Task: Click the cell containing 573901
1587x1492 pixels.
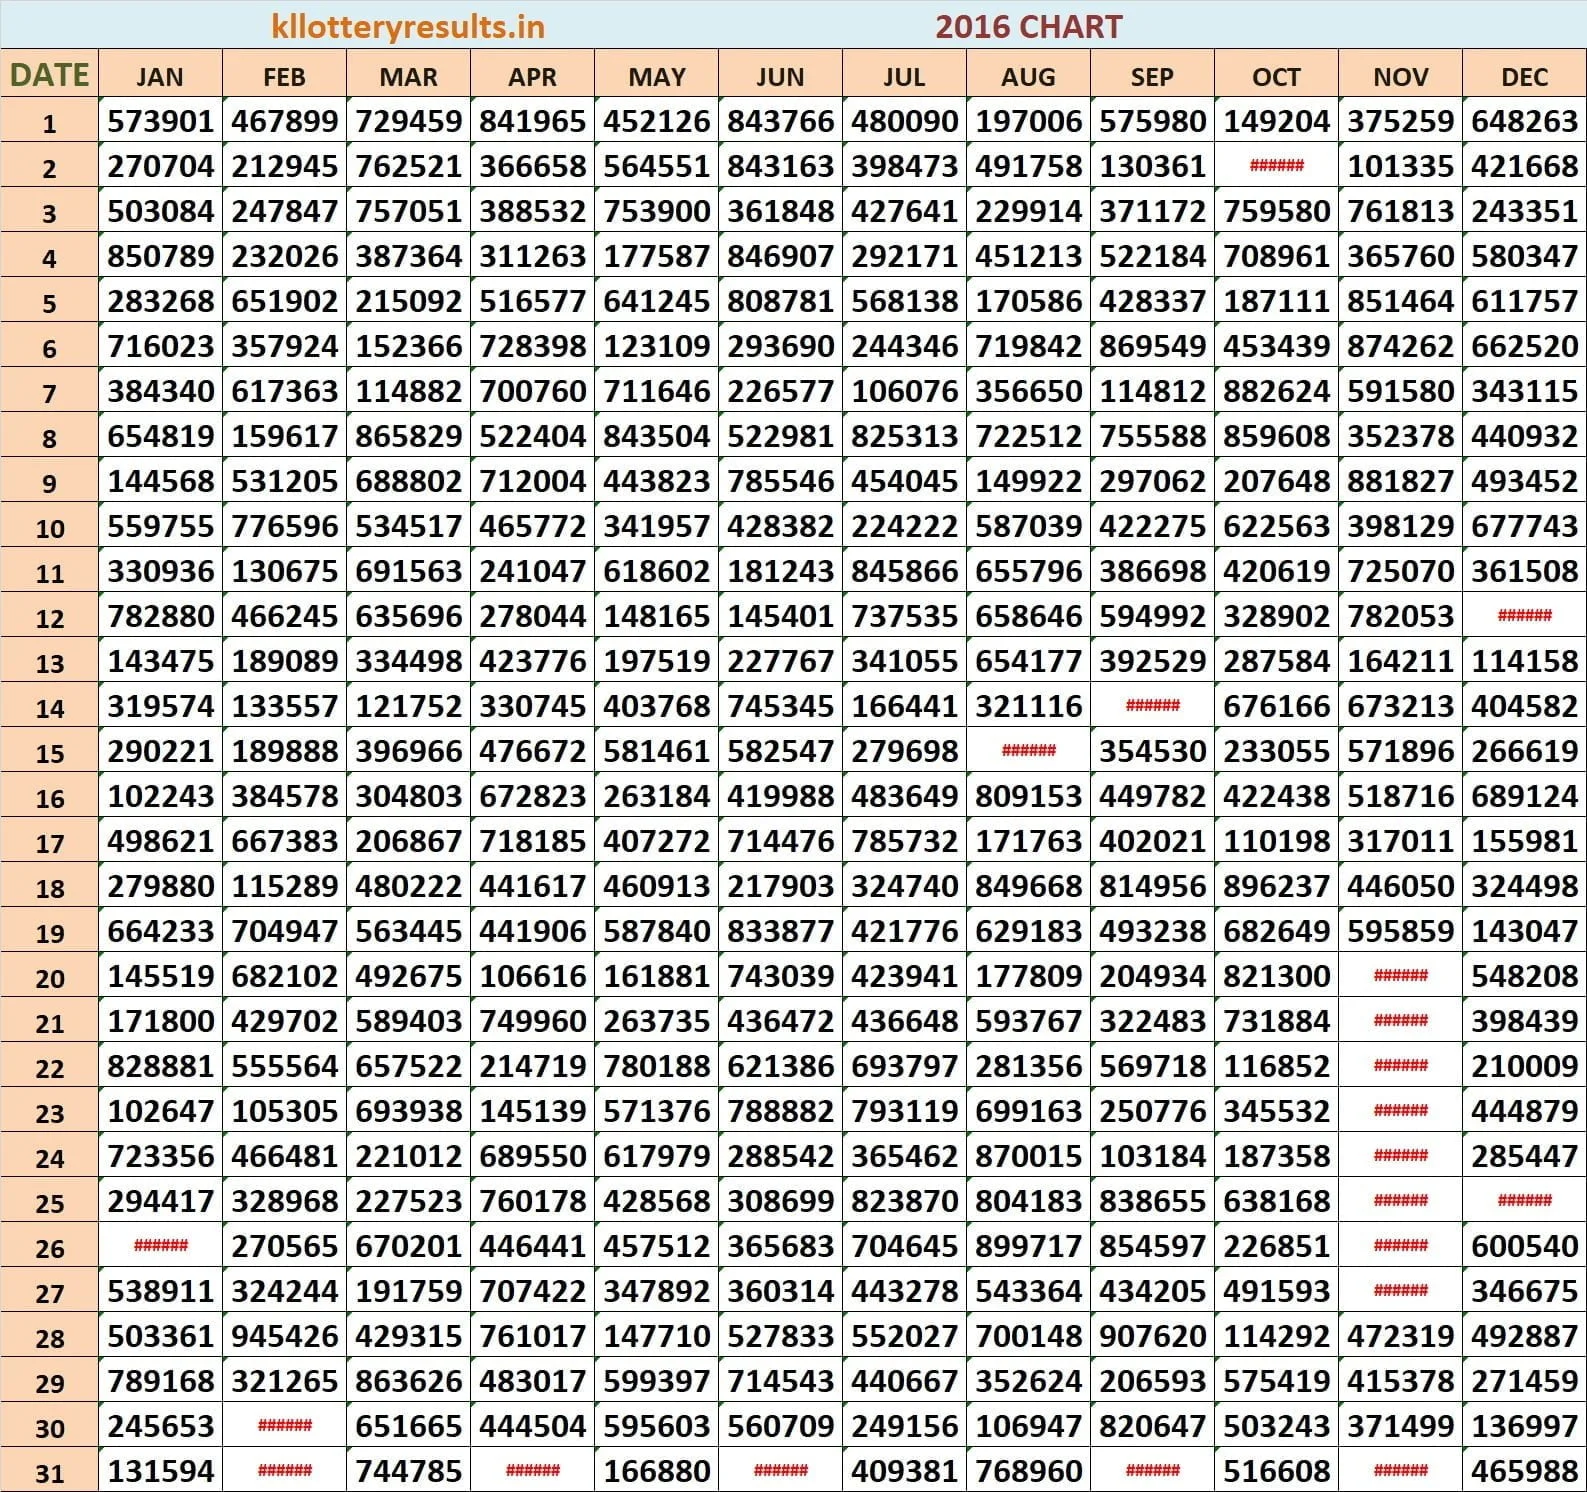Action: tap(160, 122)
